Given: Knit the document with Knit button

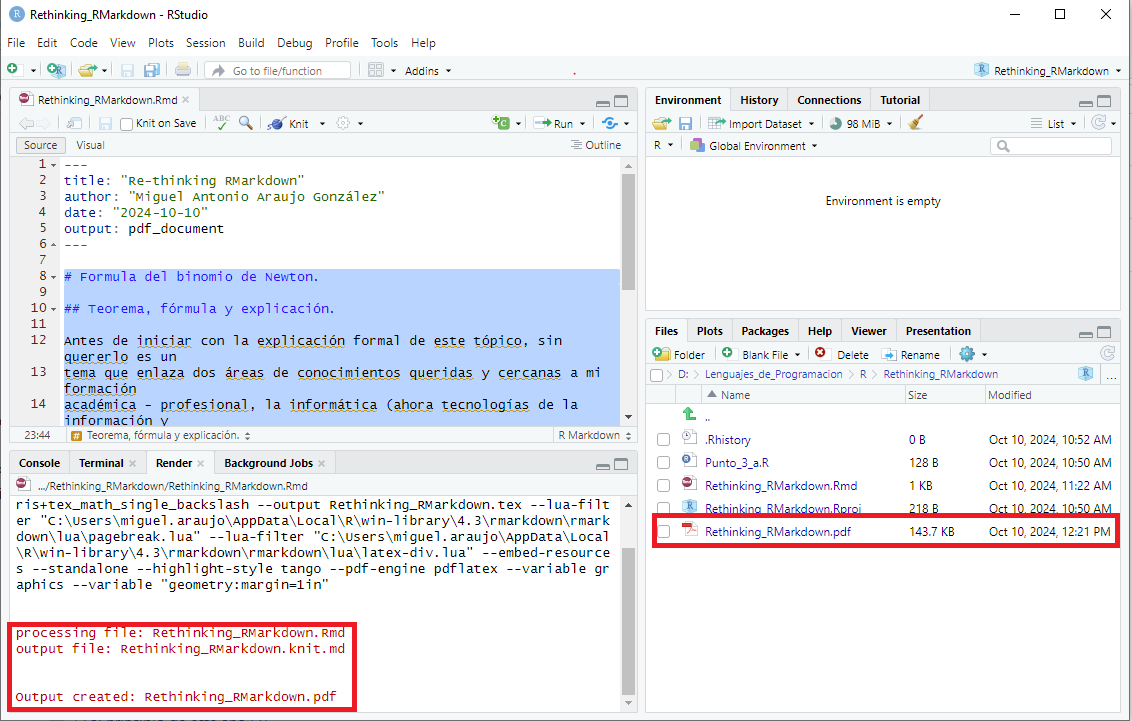Looking at the screenshot, I should (x=288, y=123).
